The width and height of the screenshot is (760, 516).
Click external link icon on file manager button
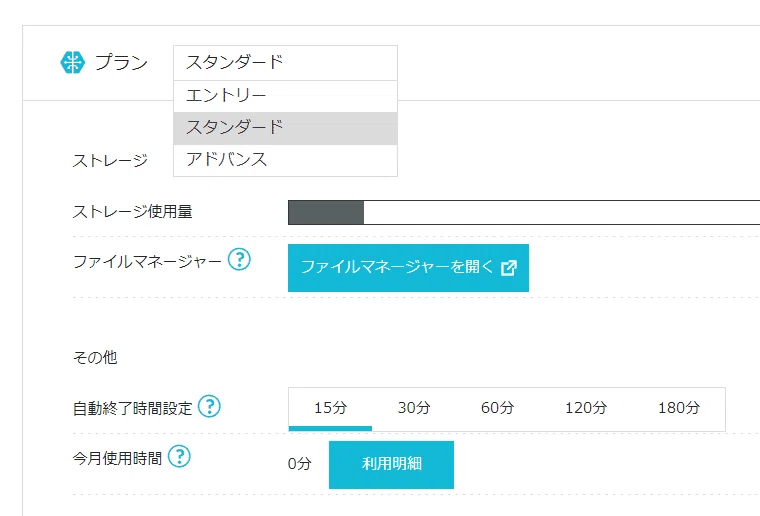coord(508,268)
